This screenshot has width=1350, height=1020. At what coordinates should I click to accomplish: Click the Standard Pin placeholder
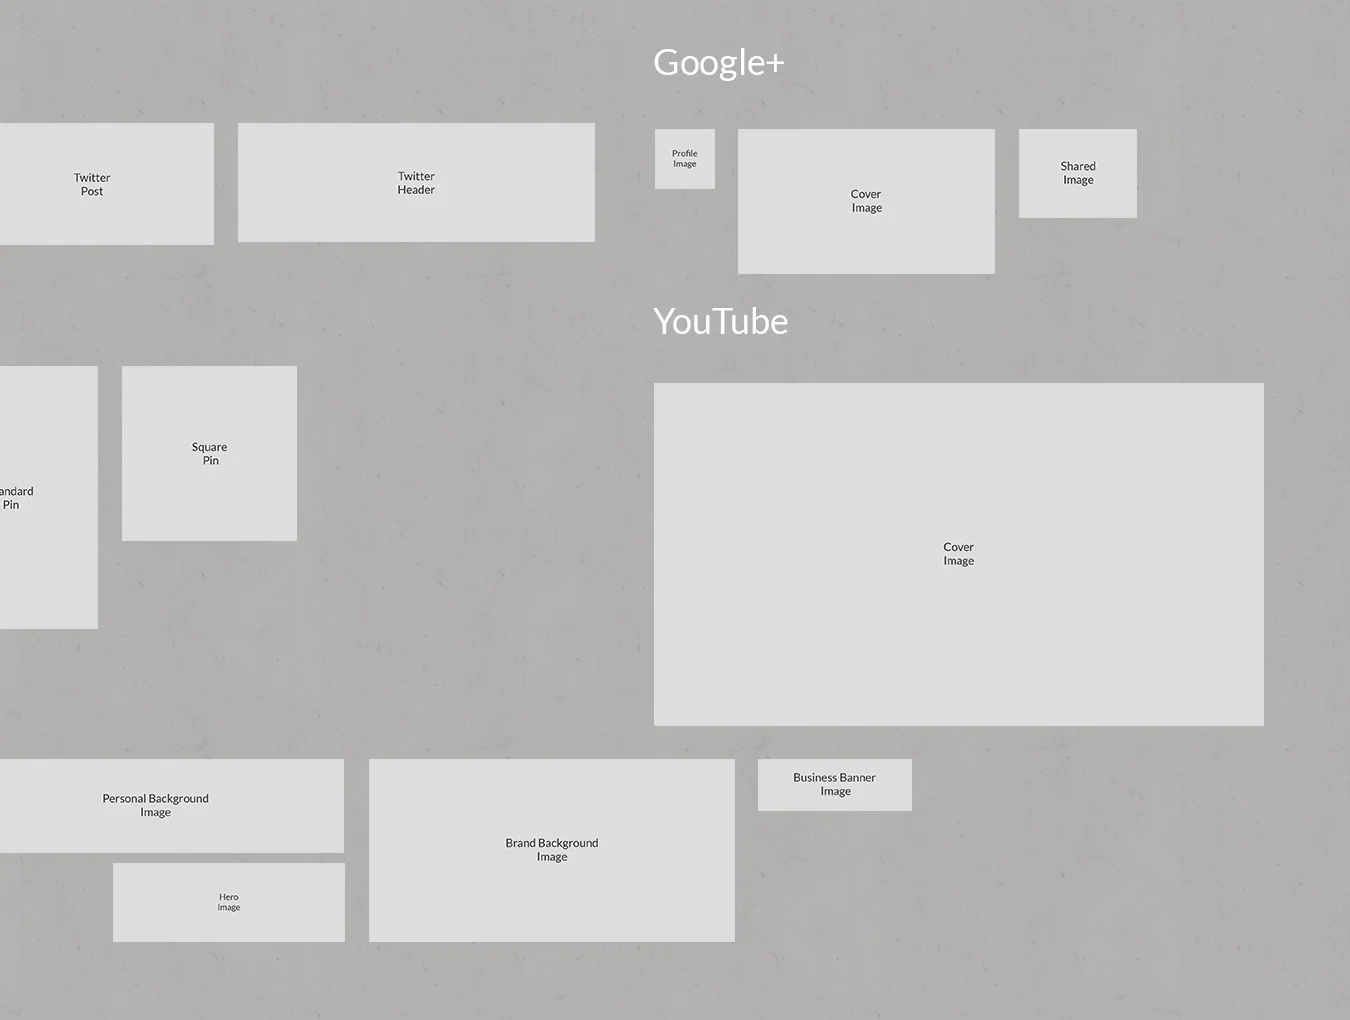[x=48, y=497]
